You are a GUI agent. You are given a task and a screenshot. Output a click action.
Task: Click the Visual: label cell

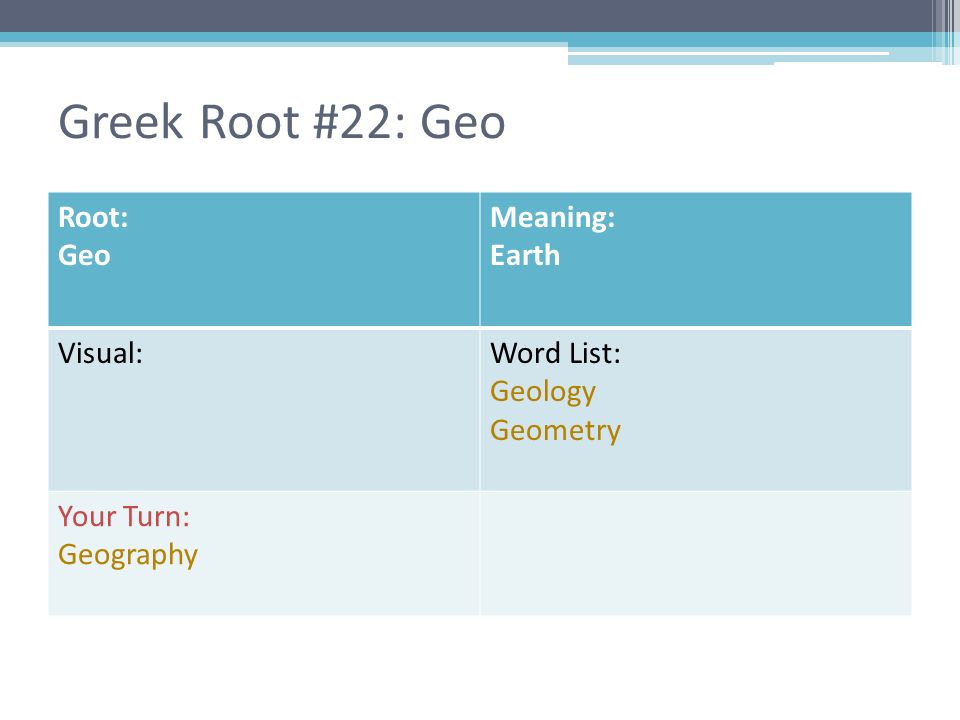100,353
